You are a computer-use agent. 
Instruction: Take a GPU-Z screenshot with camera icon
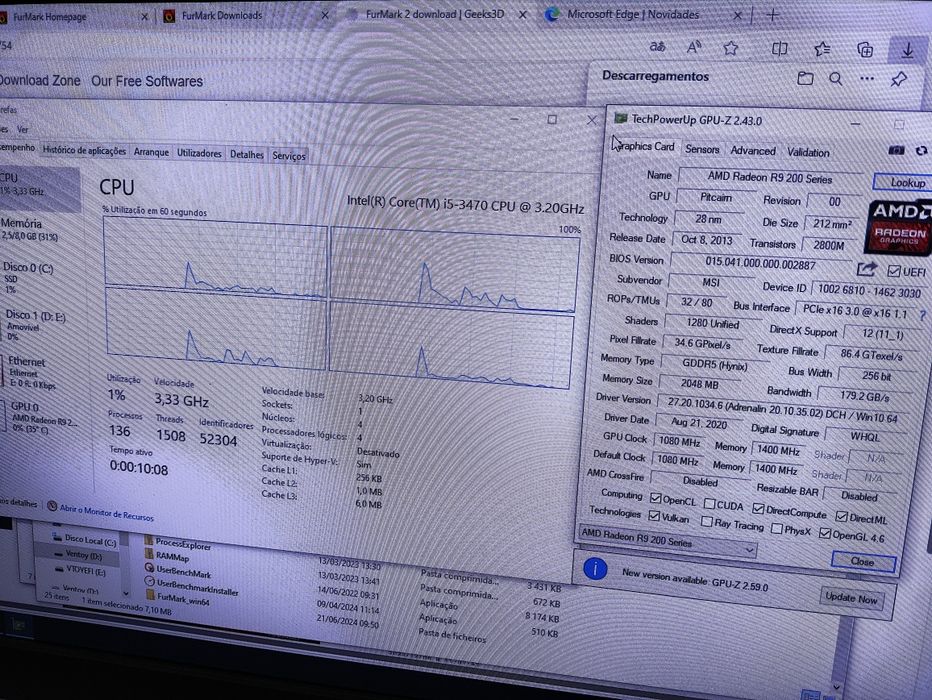896,150
